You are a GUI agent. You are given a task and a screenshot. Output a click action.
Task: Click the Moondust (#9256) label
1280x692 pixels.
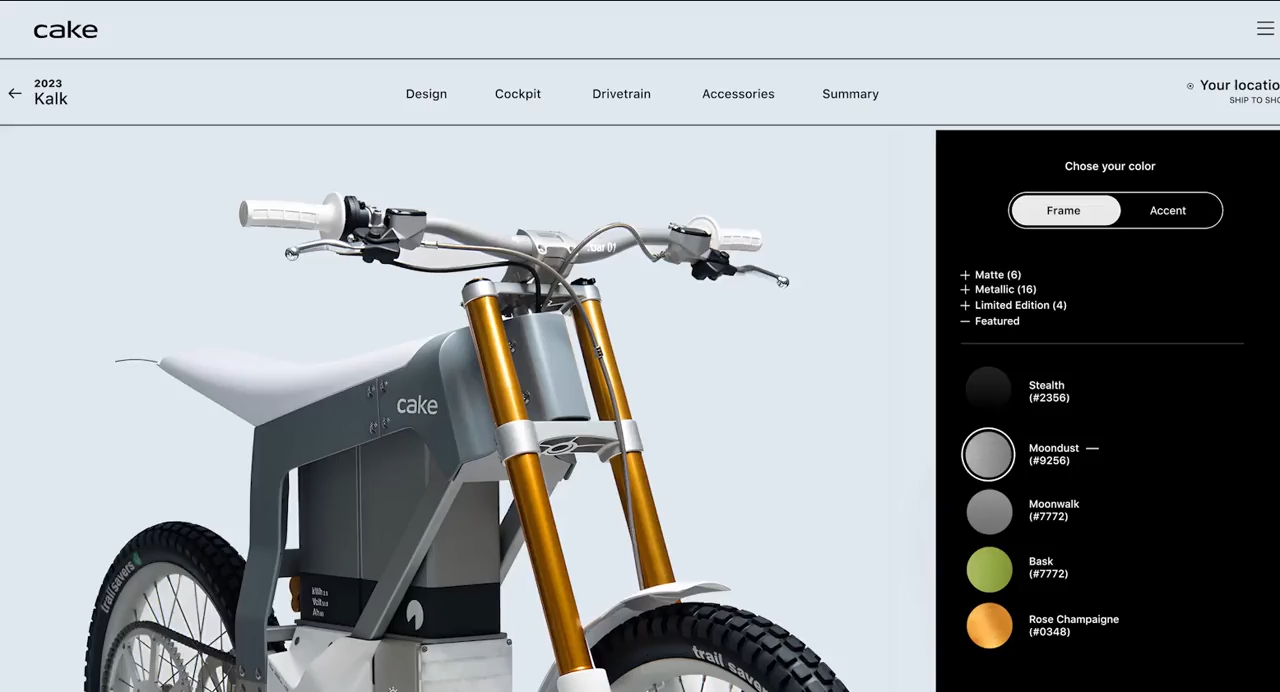click(1053, 455)
